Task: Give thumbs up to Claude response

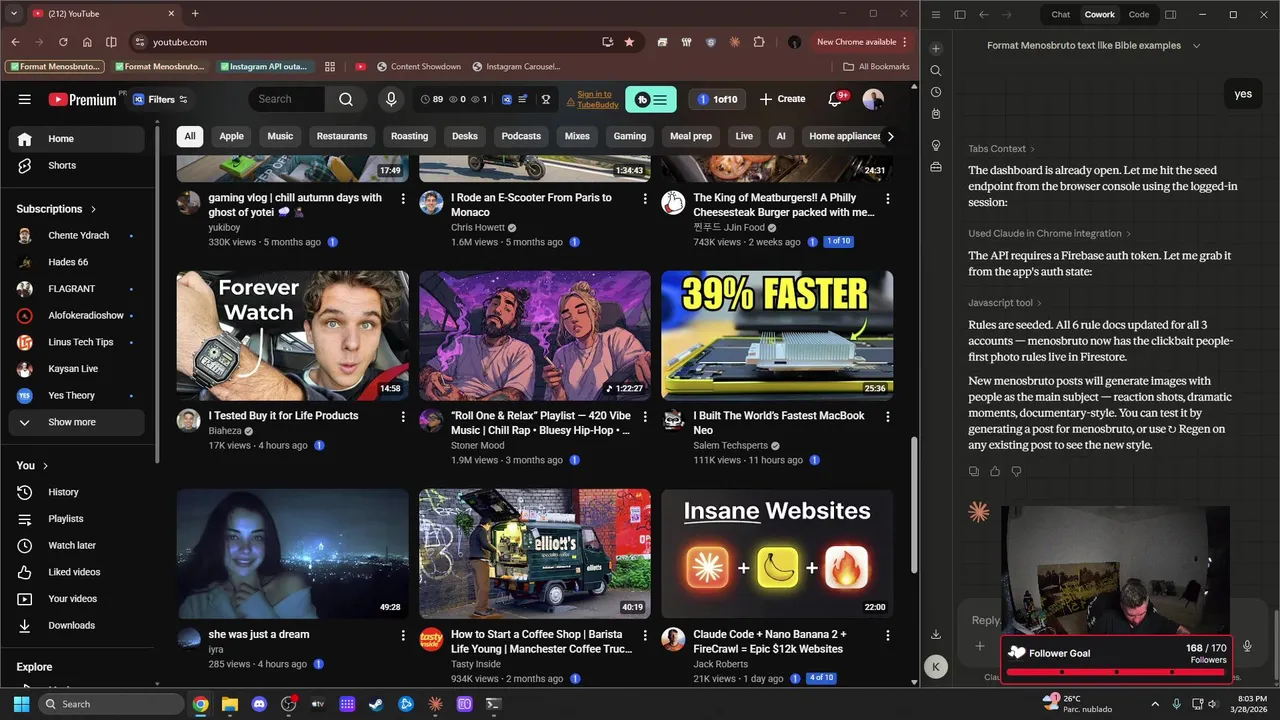Action: point(995,471)
